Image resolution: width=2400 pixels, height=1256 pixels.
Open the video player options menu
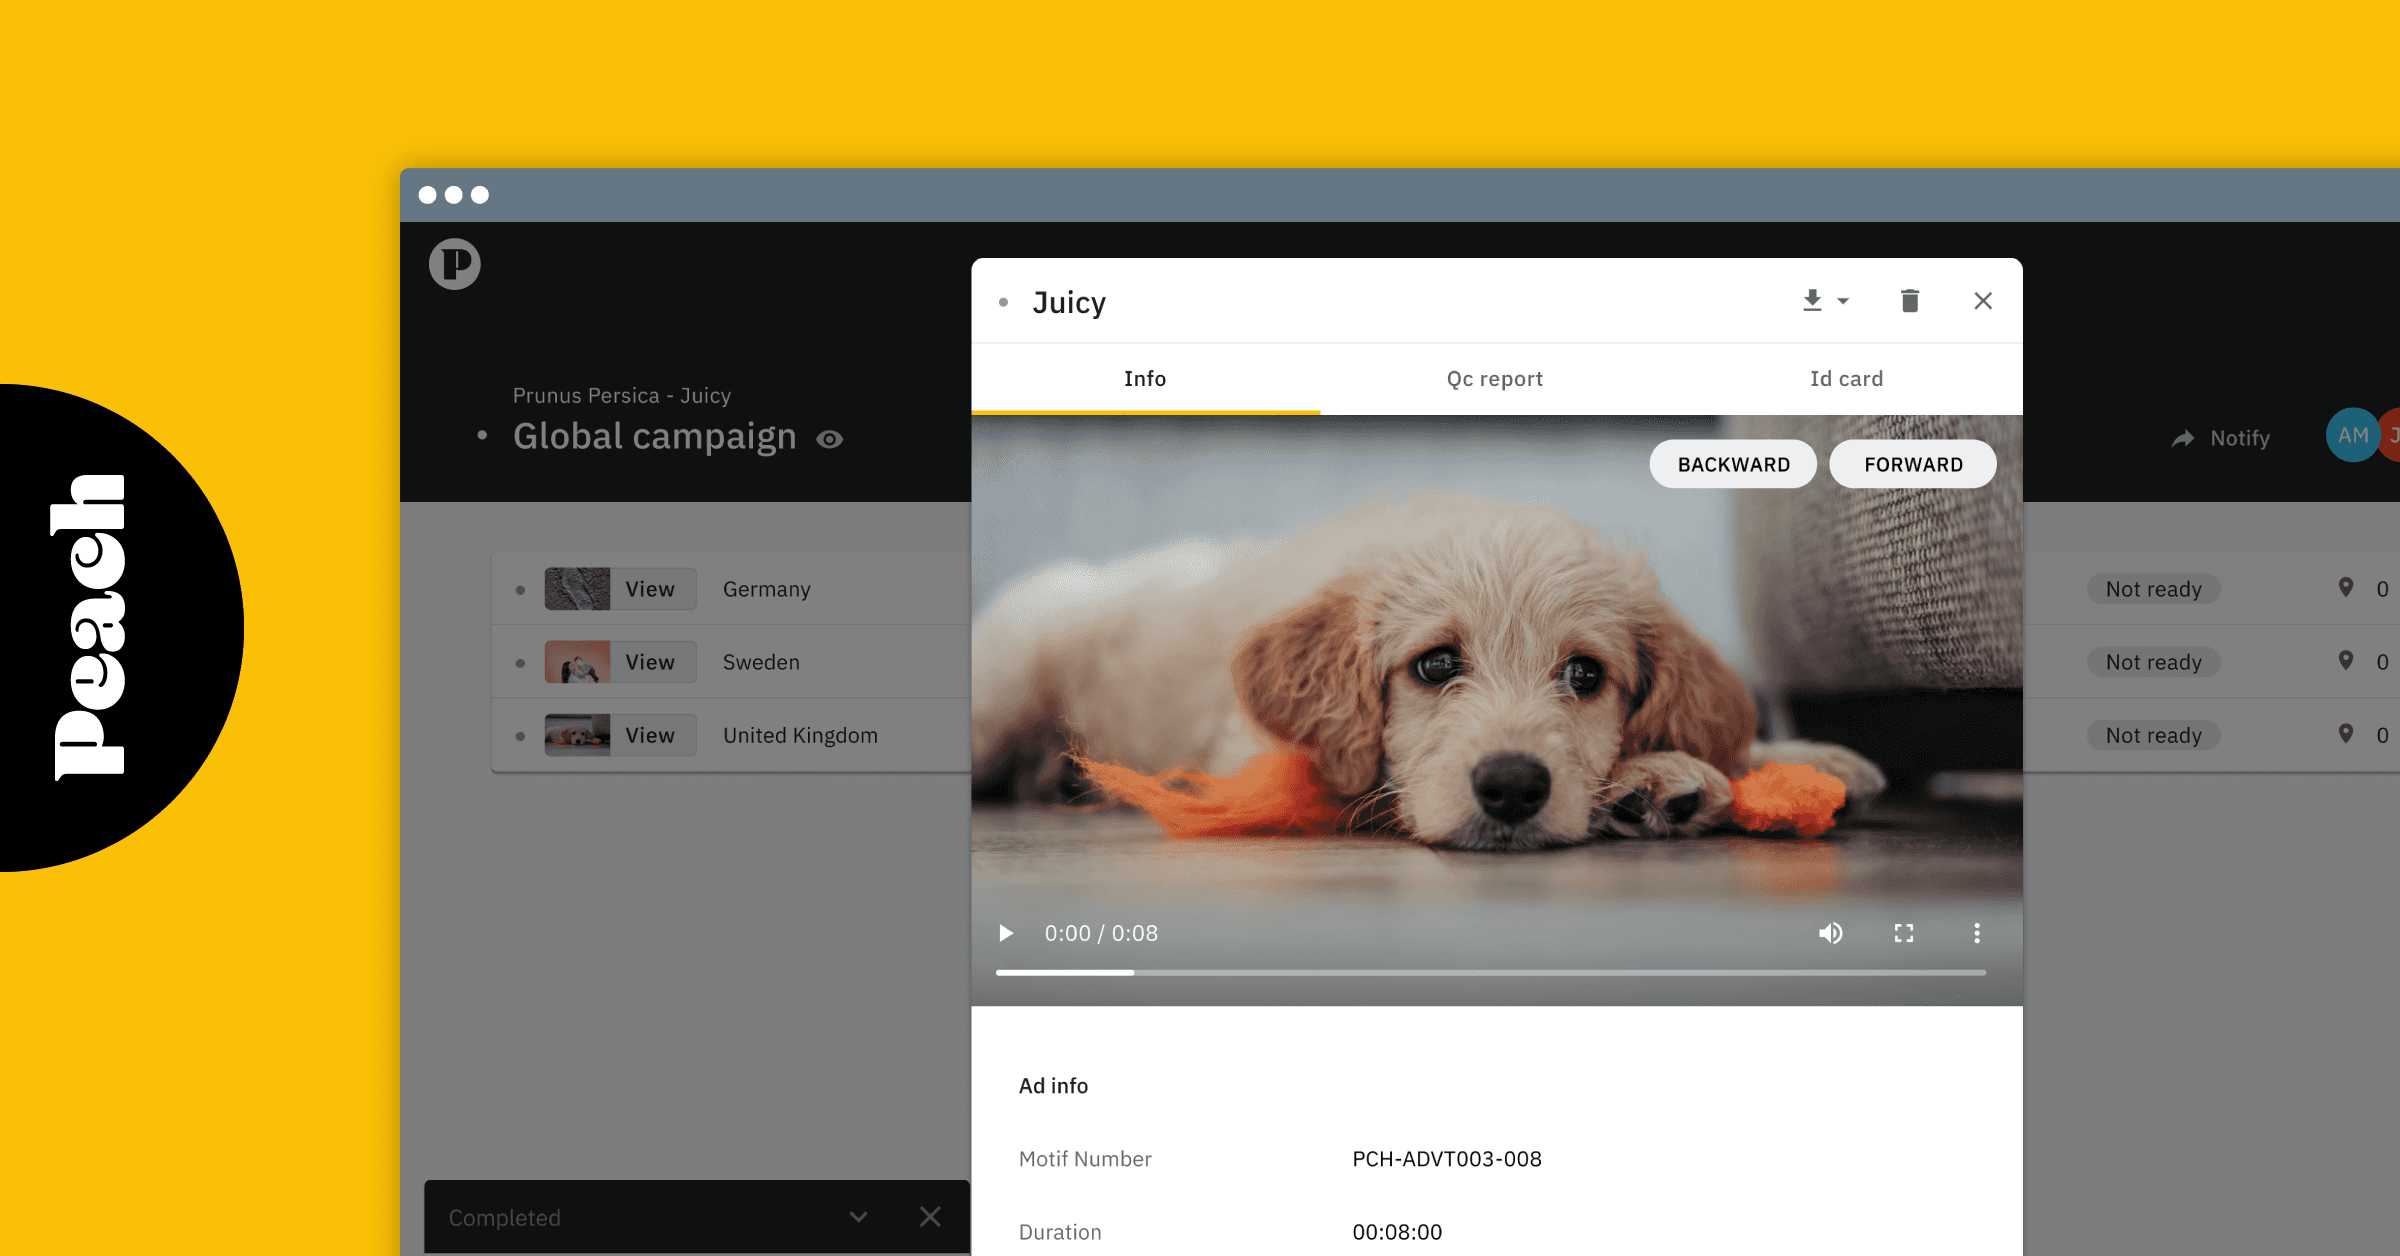(x=1976, y=933)
